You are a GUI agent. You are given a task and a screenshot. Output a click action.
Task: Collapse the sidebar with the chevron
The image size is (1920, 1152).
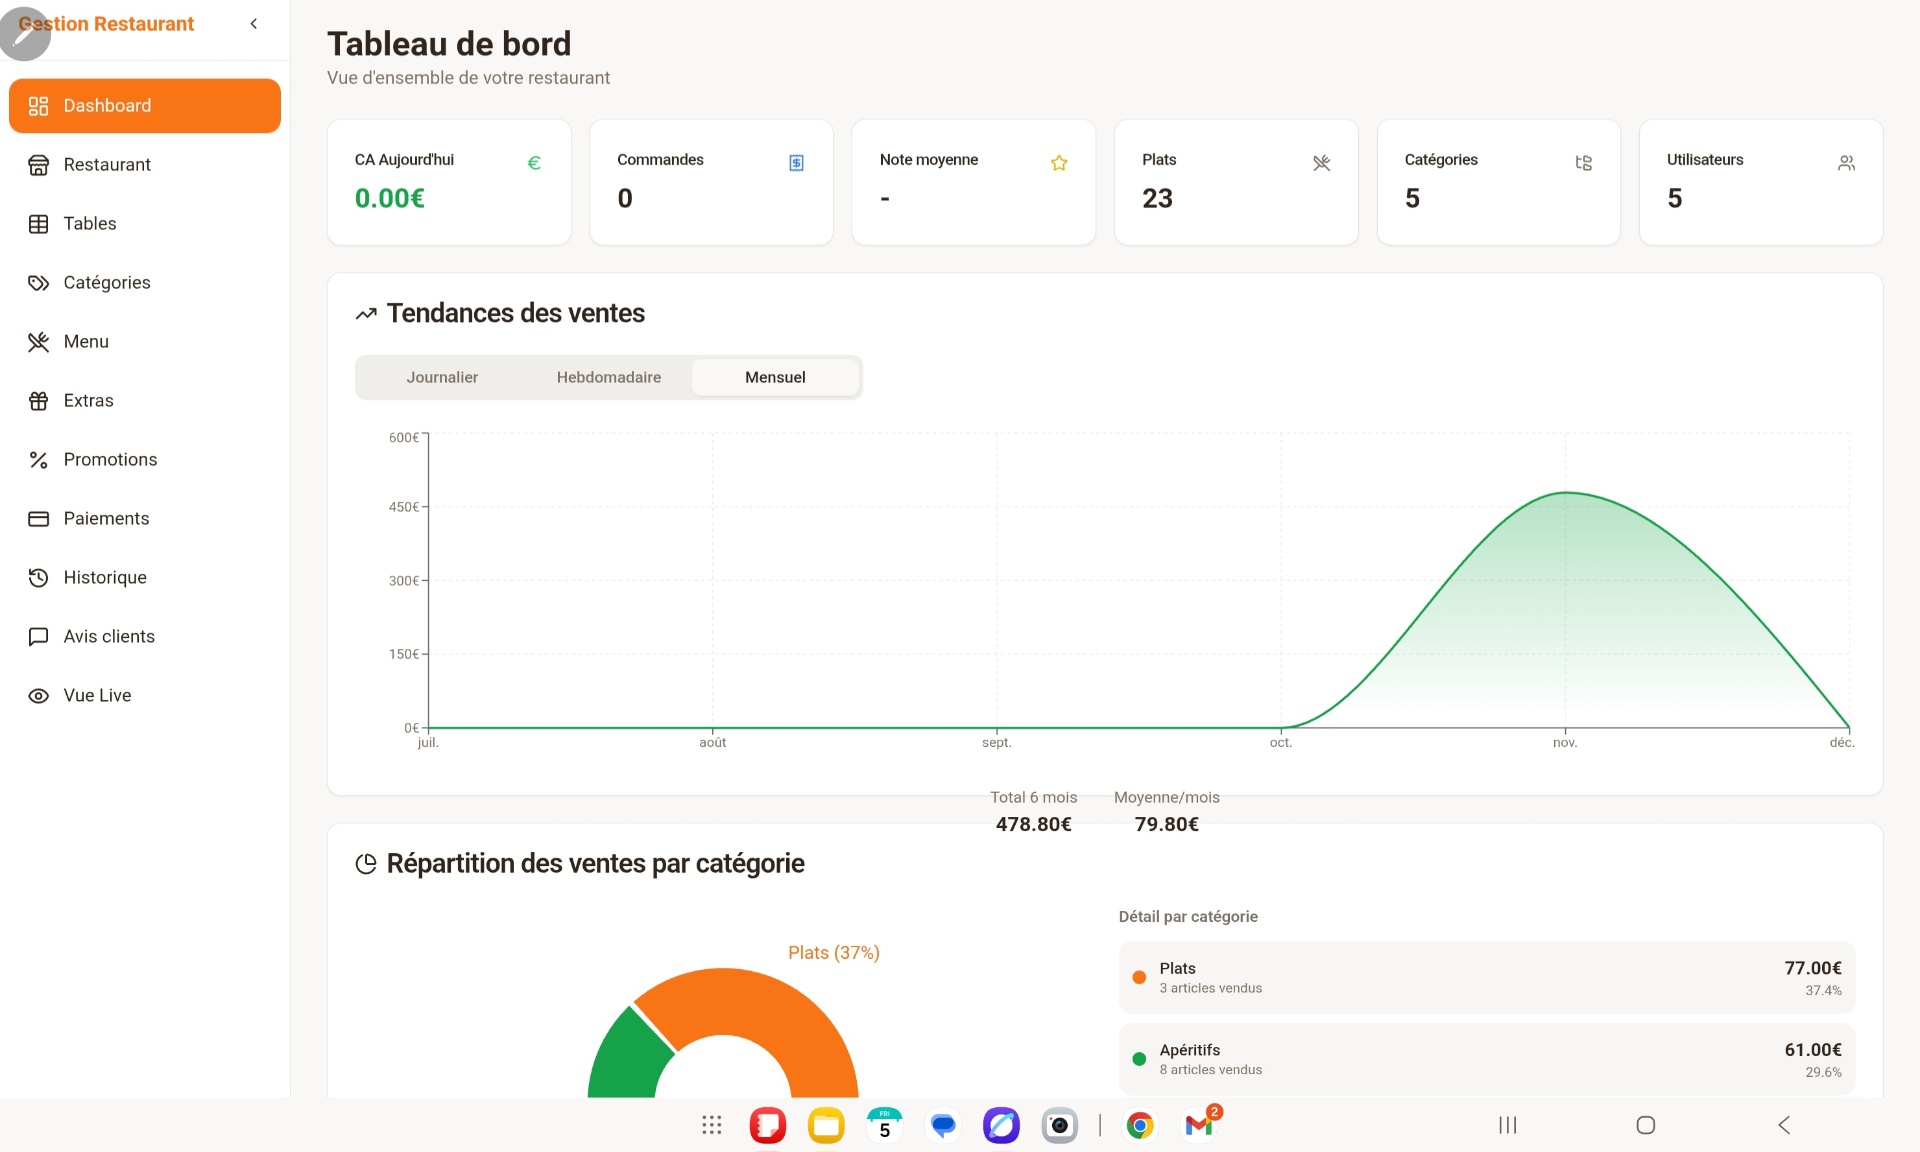(254, 24)
